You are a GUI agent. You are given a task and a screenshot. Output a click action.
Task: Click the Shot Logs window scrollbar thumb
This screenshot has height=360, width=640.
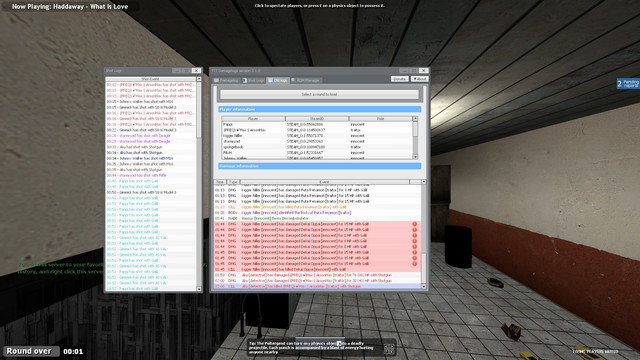coord(199,110)
